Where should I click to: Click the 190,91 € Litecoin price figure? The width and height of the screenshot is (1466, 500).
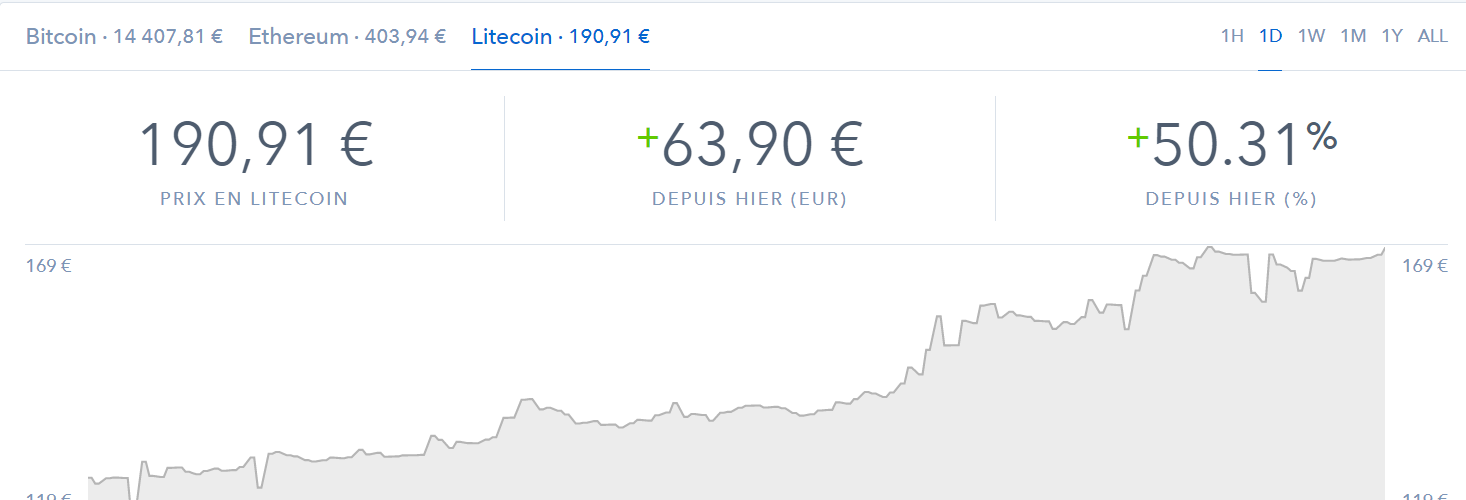click(x=256, y=145)
